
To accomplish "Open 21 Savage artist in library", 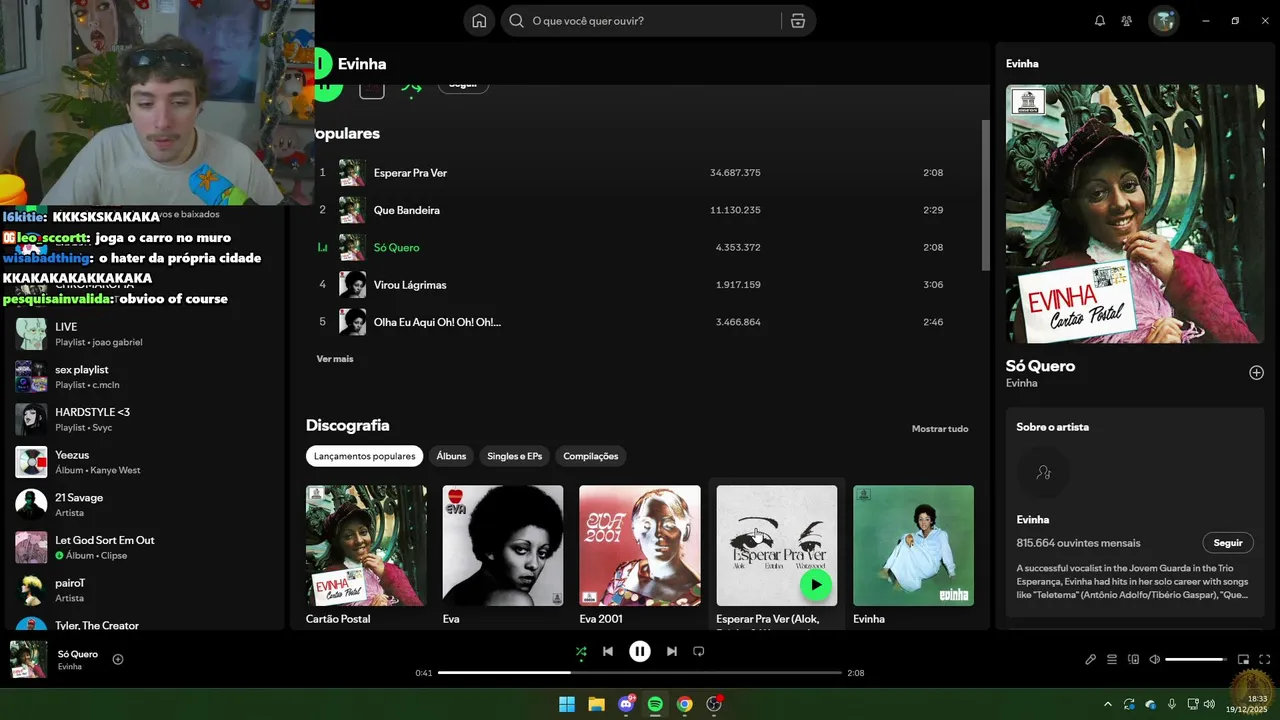I will [x=145, y=505].
